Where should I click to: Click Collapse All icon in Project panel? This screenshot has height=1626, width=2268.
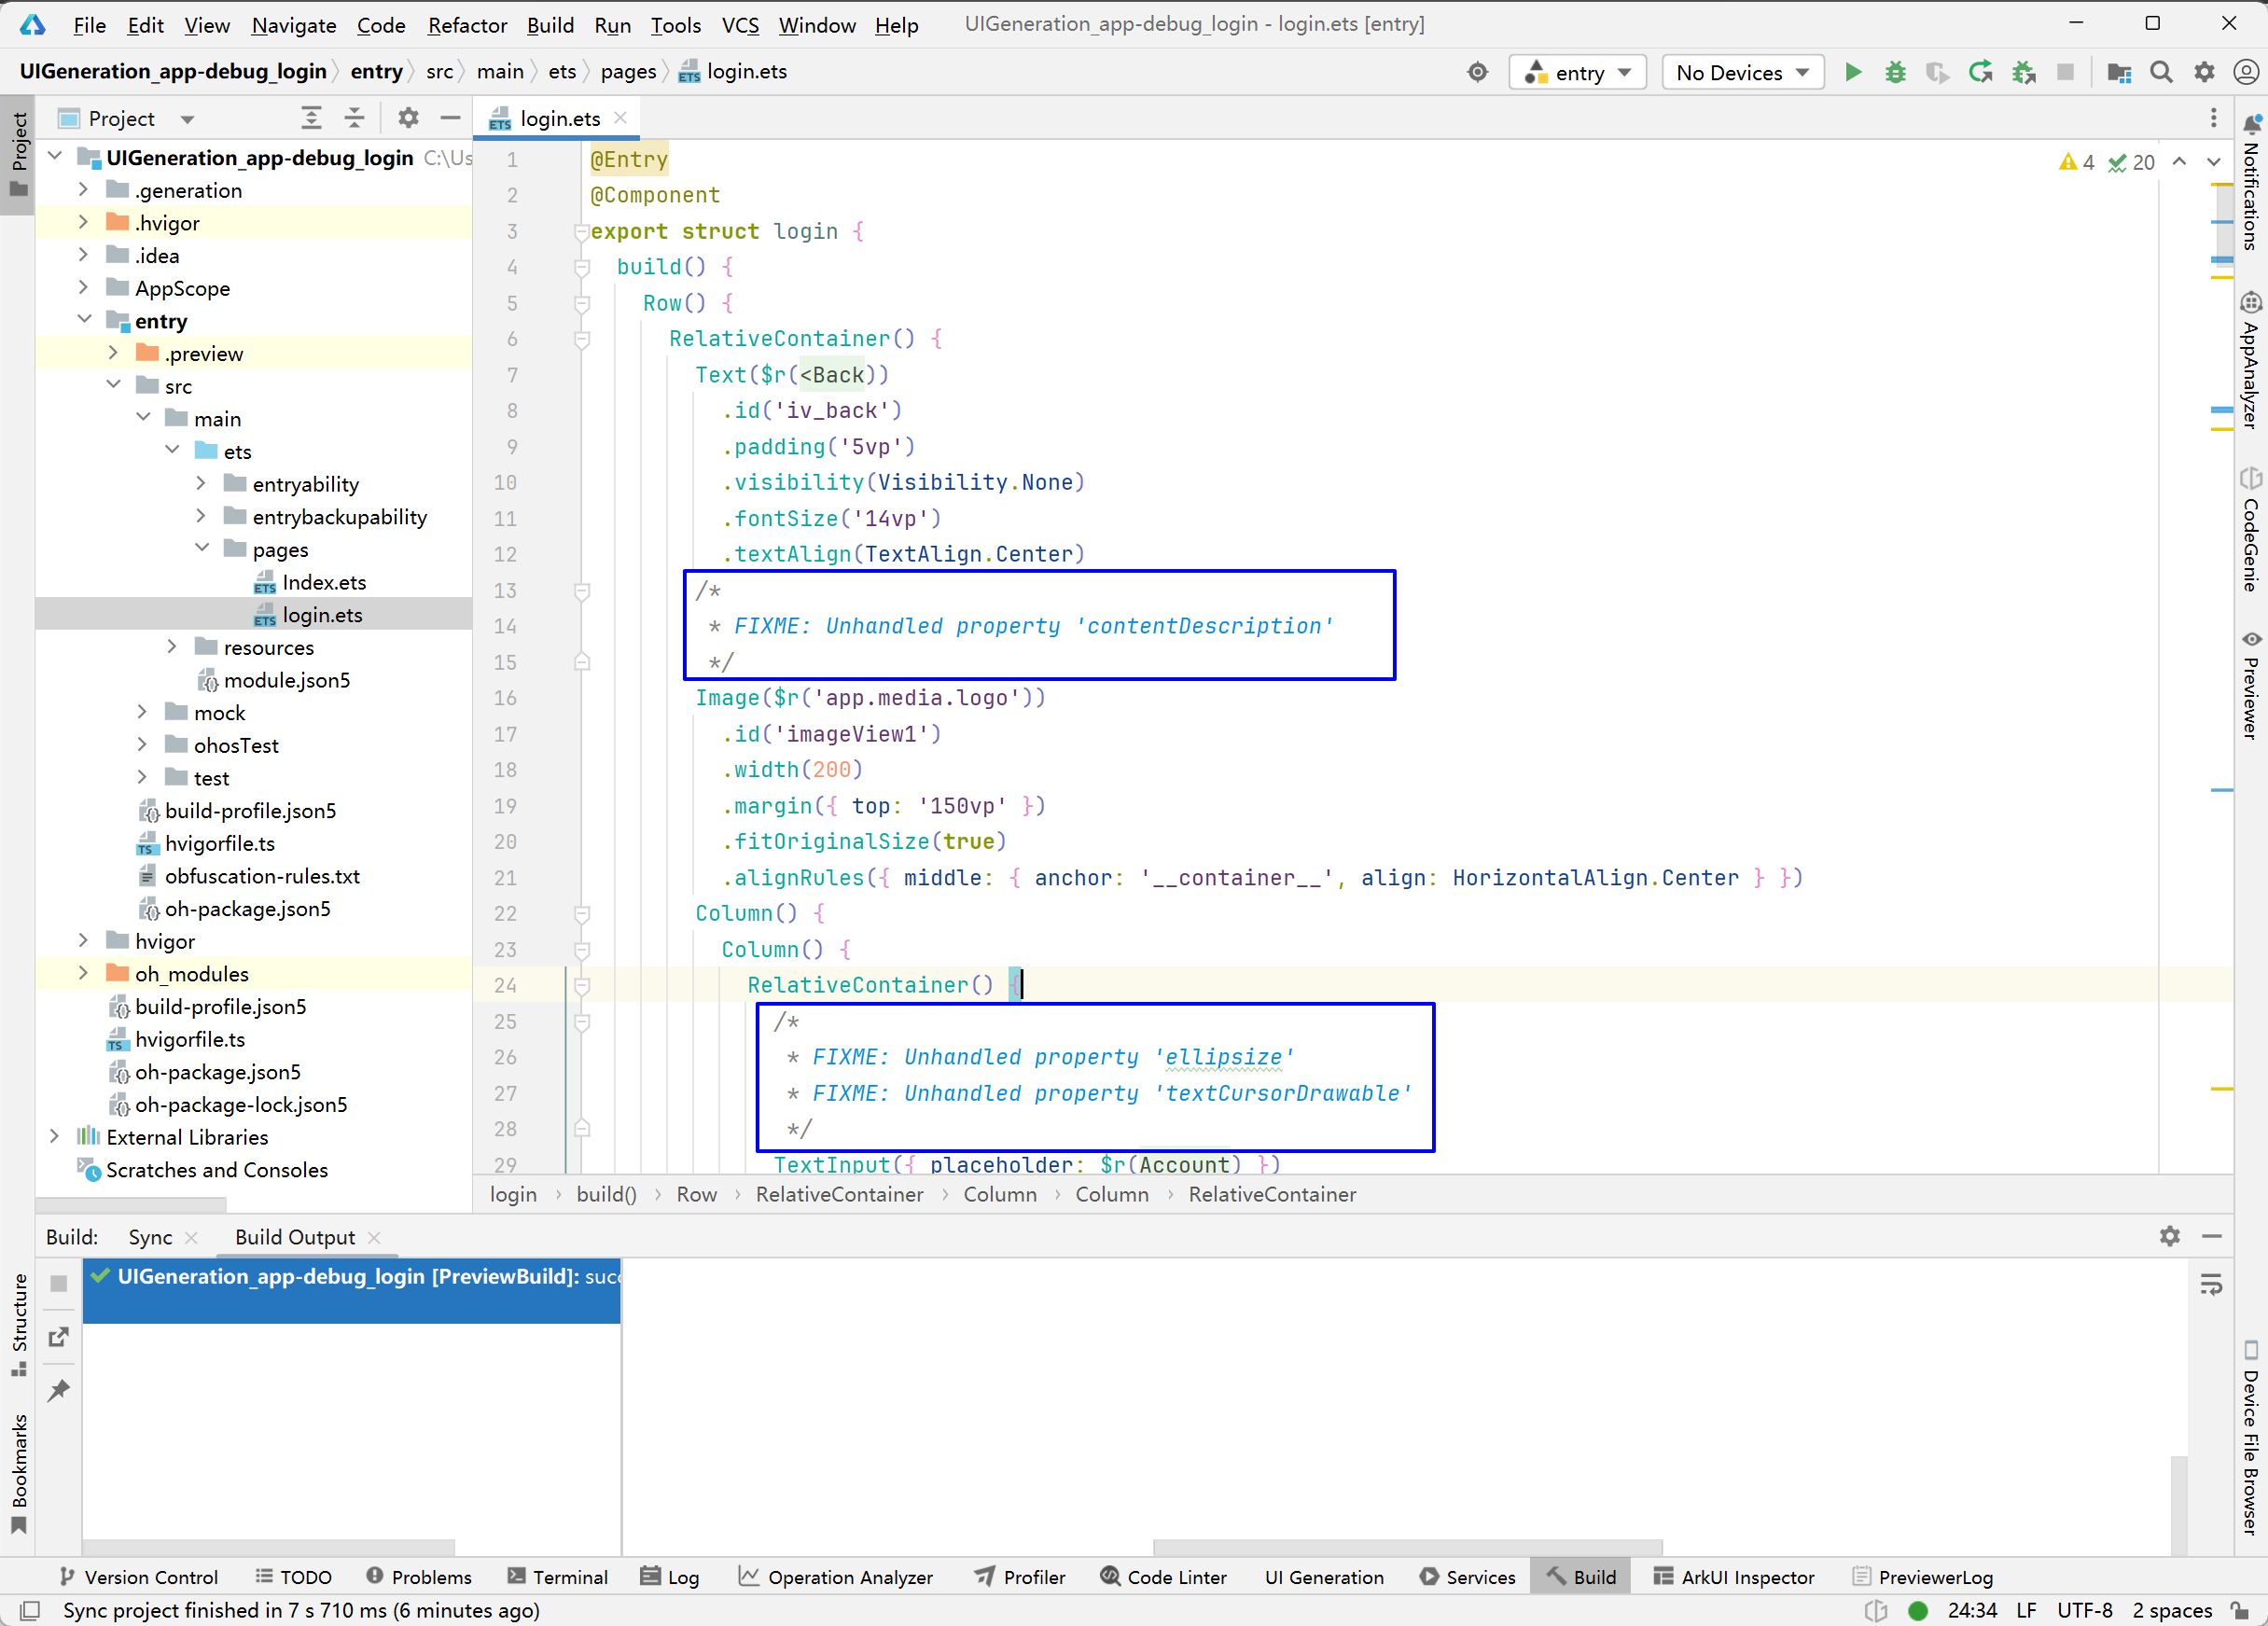(x=354, y=118)
